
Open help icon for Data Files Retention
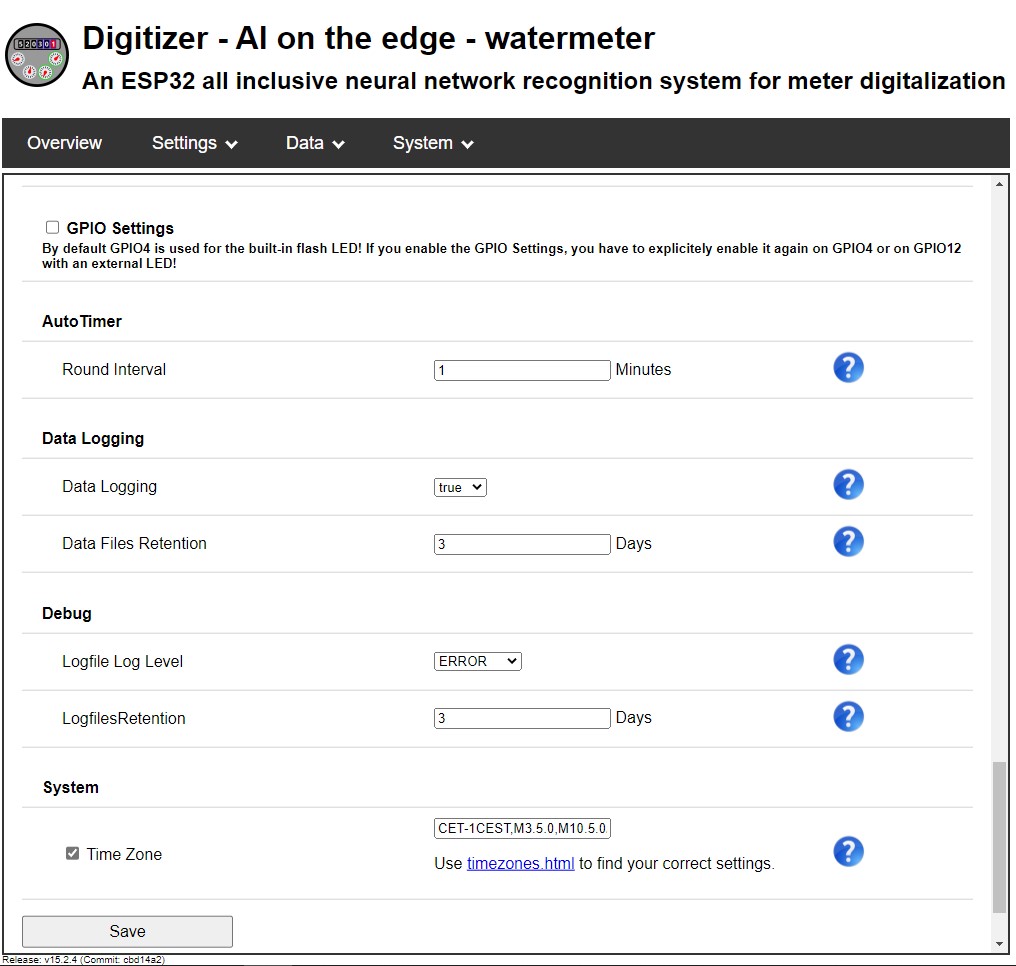point(848,542)
